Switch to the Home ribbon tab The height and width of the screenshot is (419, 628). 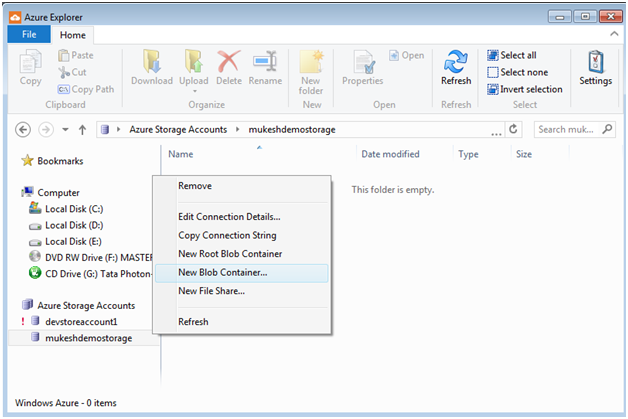[72, 35]
